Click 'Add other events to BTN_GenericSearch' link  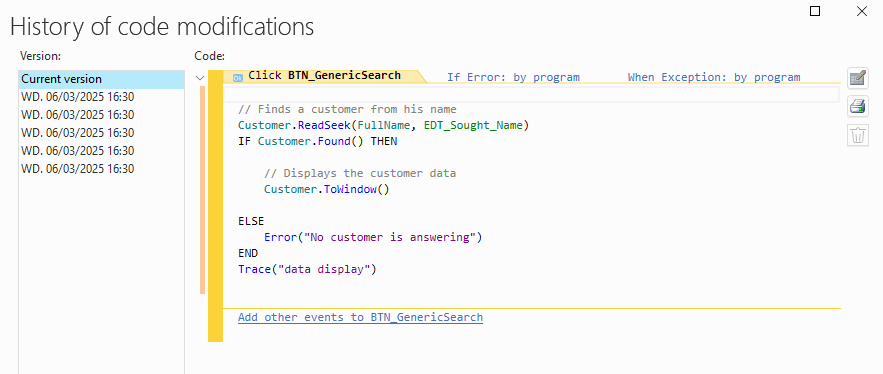tap(360, 318)
